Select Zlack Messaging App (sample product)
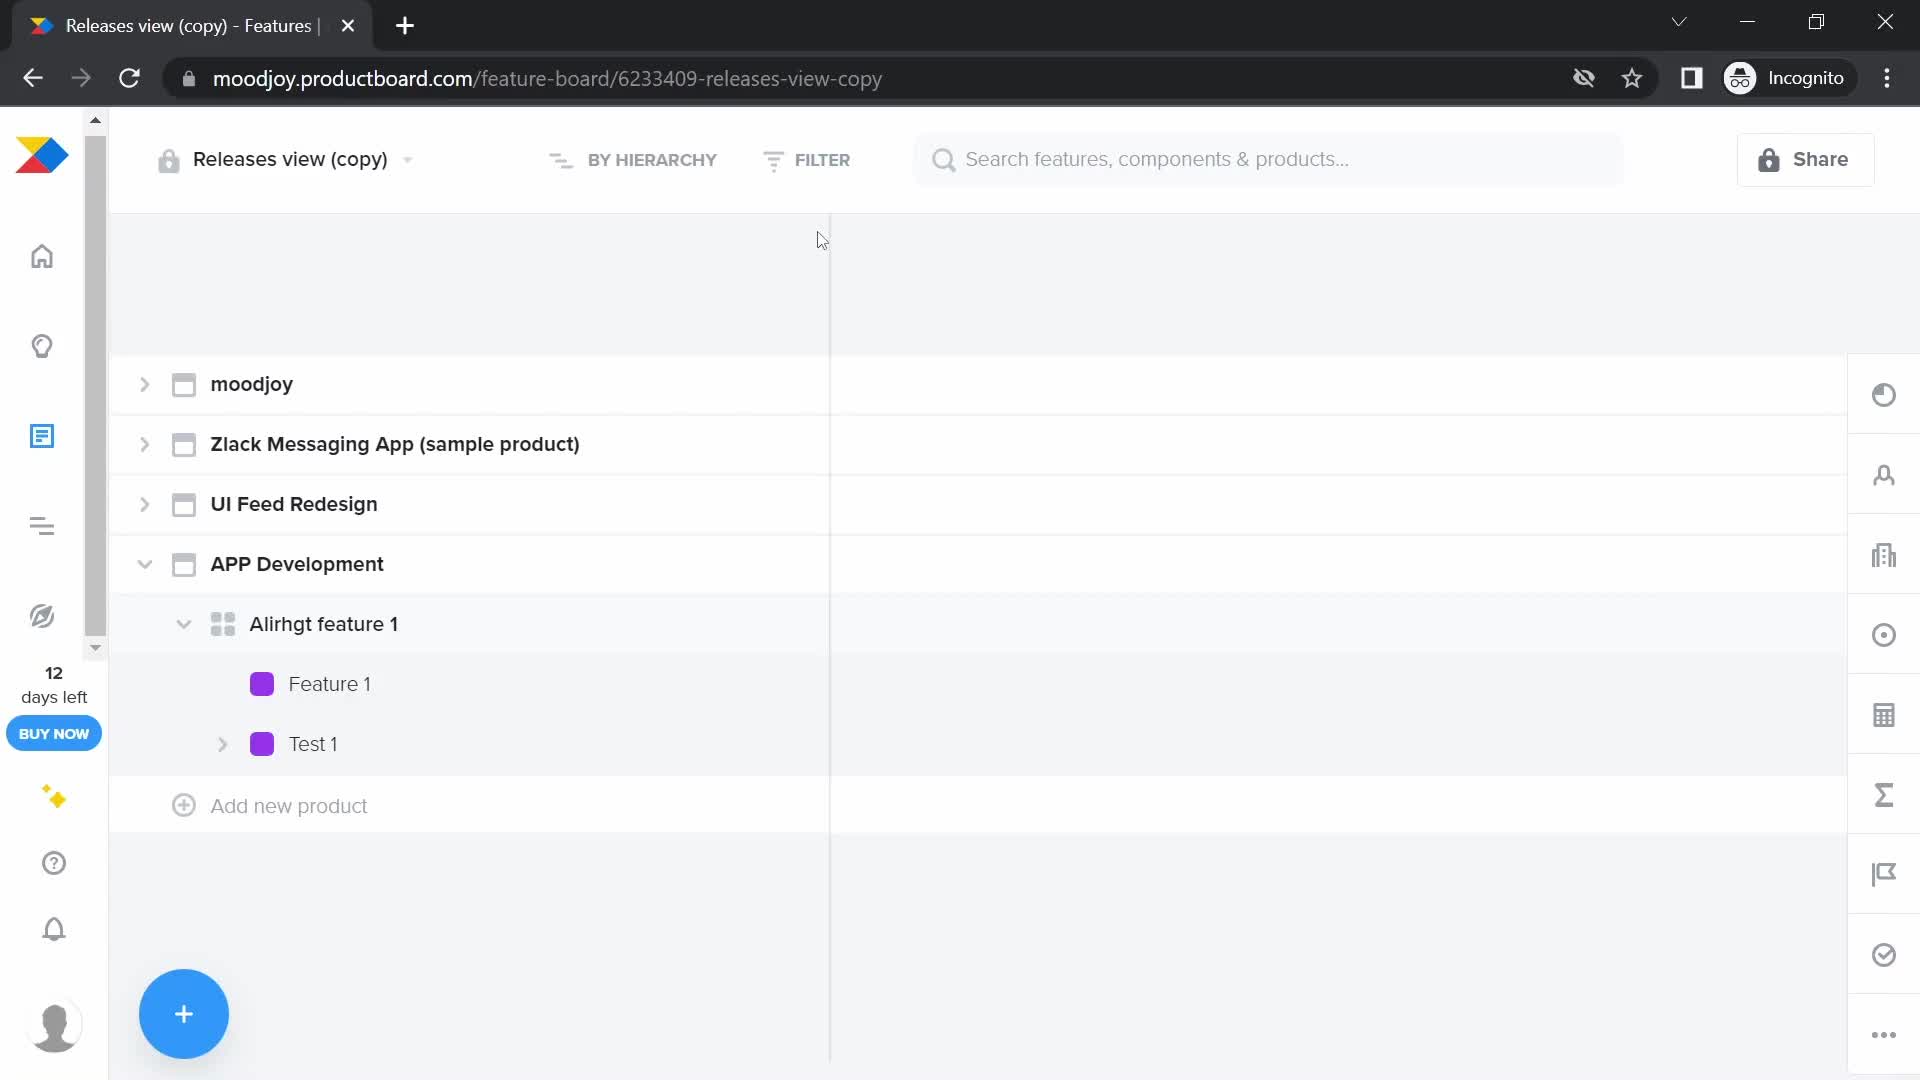1920x1080 pixels. click(395, 444)
